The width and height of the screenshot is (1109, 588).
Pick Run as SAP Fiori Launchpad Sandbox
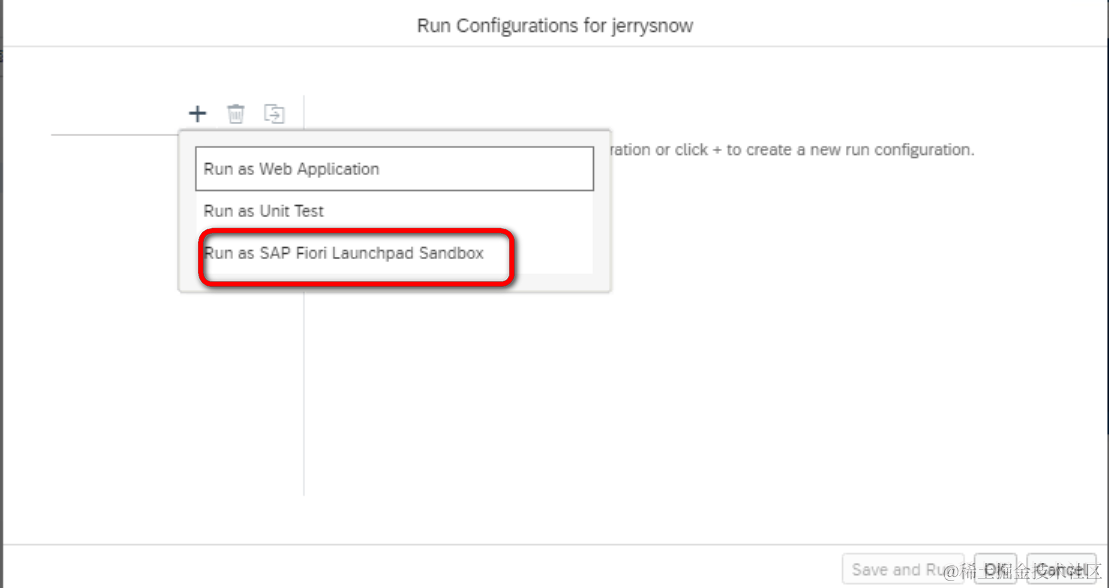pos(344,253)
